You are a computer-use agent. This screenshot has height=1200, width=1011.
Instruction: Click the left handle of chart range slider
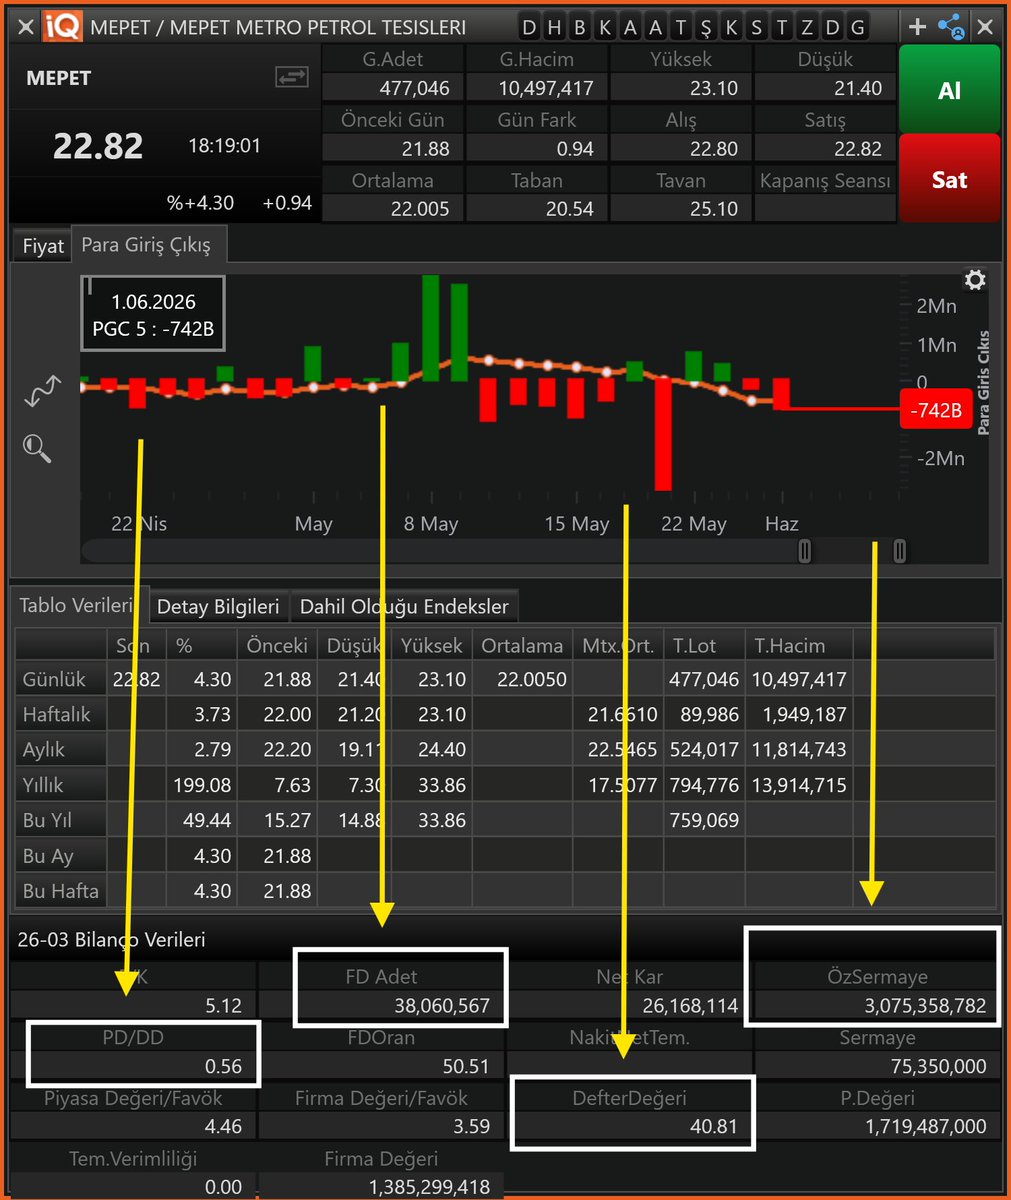coord(805,550)
